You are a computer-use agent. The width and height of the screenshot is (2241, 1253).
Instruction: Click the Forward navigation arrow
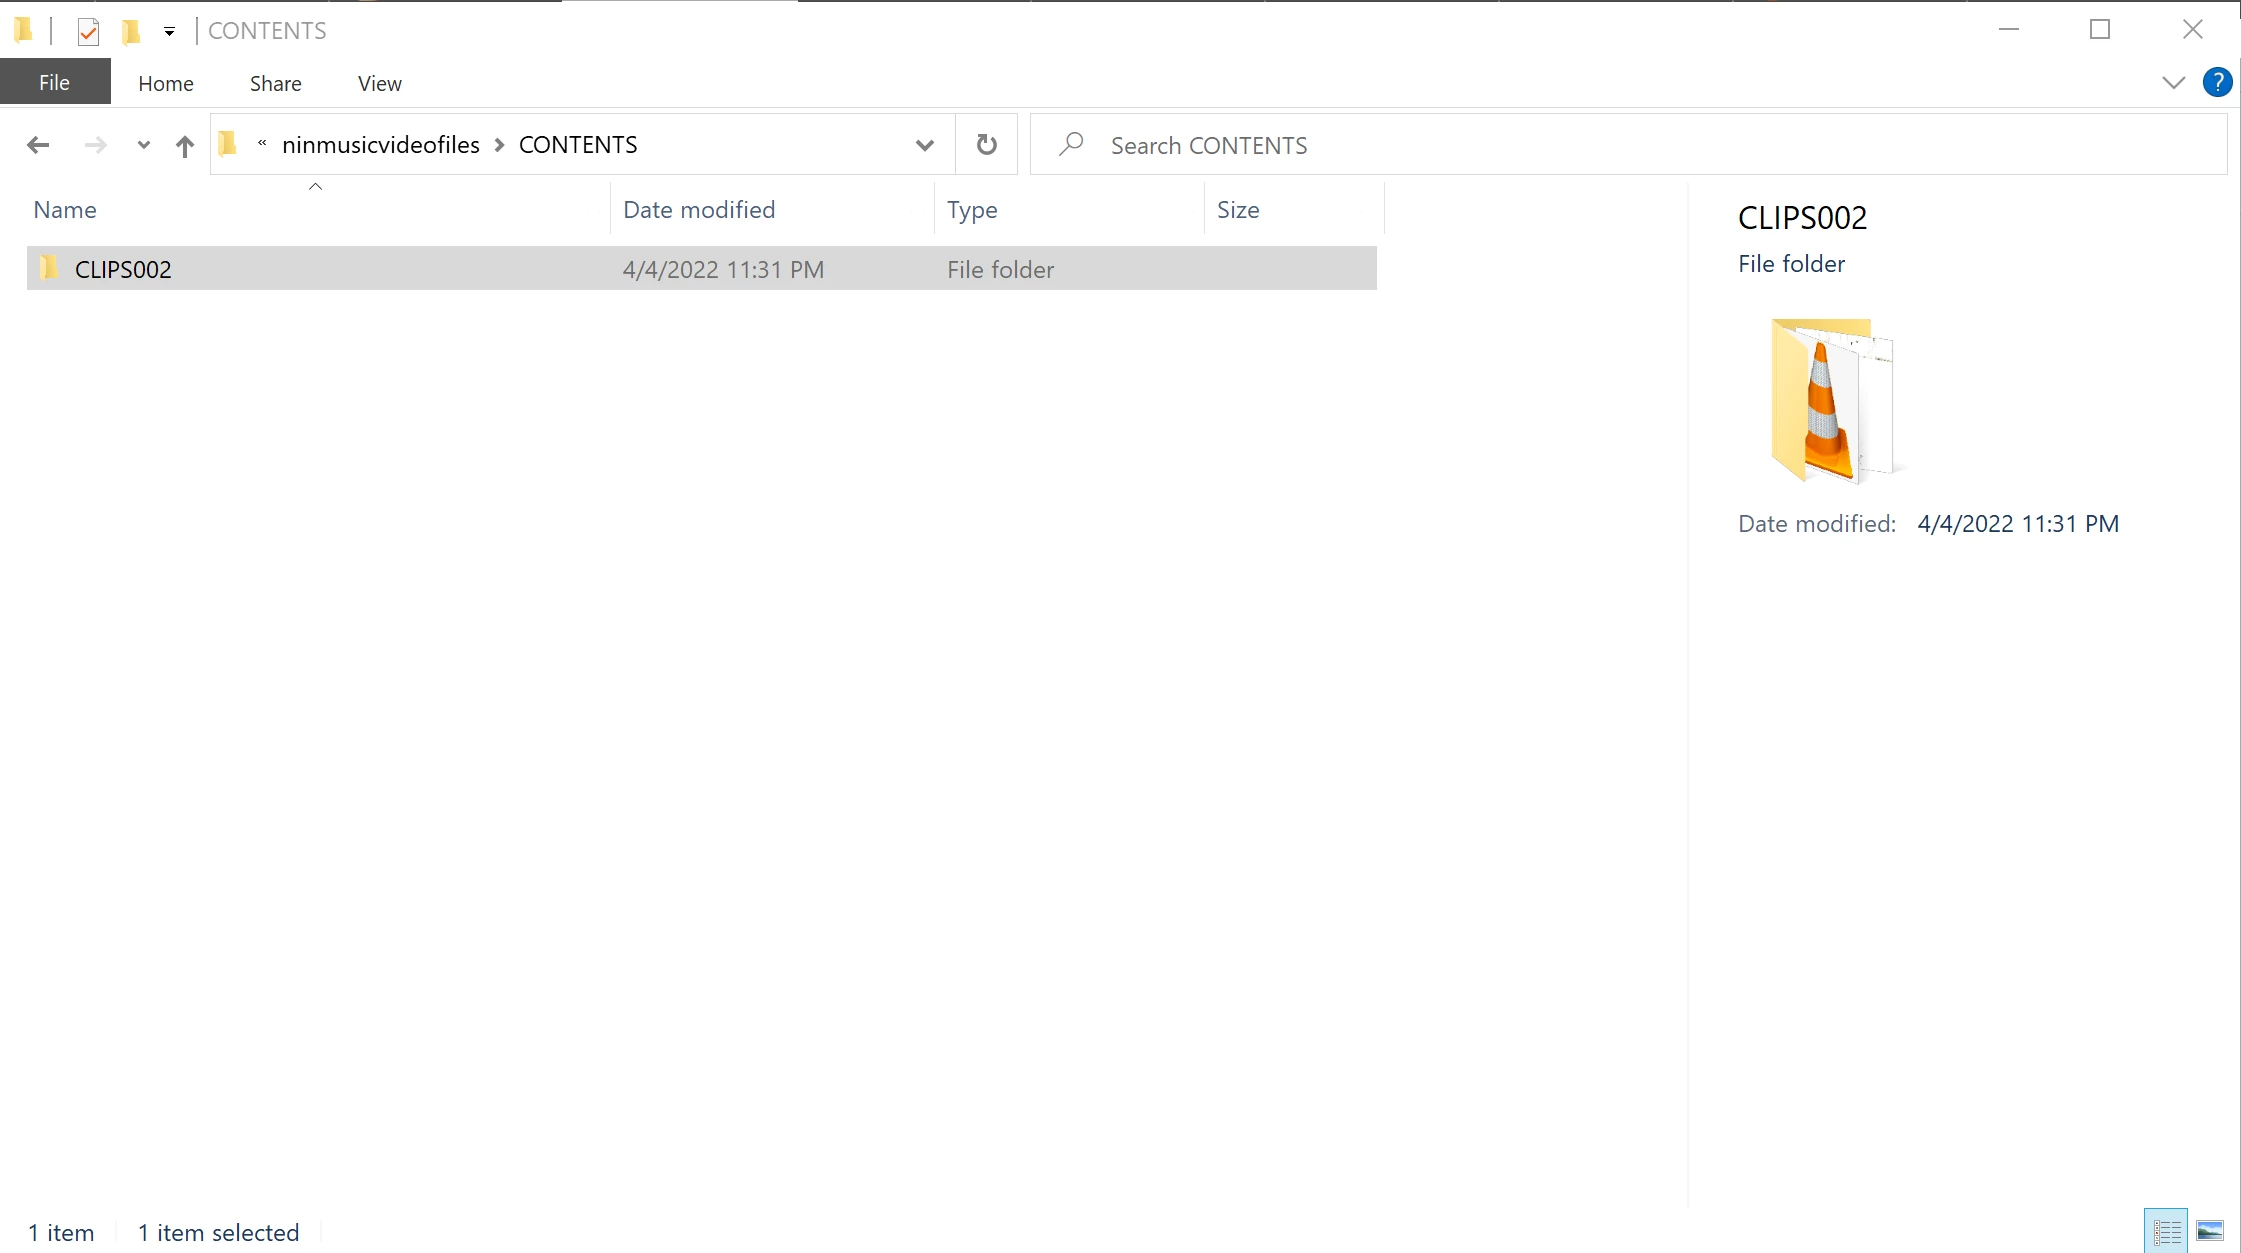95,145
